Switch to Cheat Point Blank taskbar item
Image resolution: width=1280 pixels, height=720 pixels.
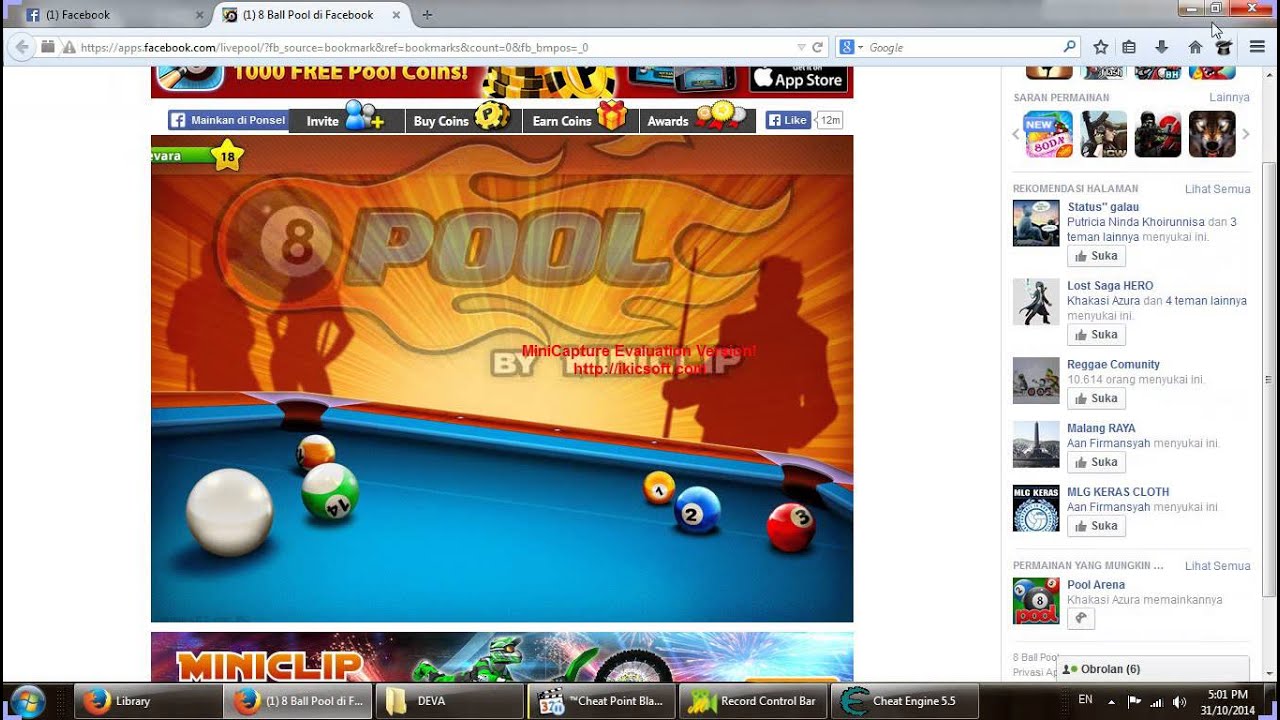(602, 701)
